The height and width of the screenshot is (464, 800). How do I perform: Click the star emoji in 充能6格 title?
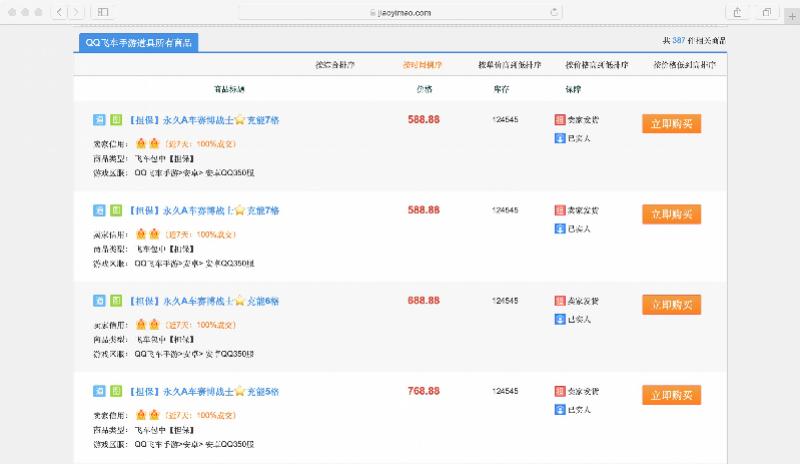[x=240, y=301]
